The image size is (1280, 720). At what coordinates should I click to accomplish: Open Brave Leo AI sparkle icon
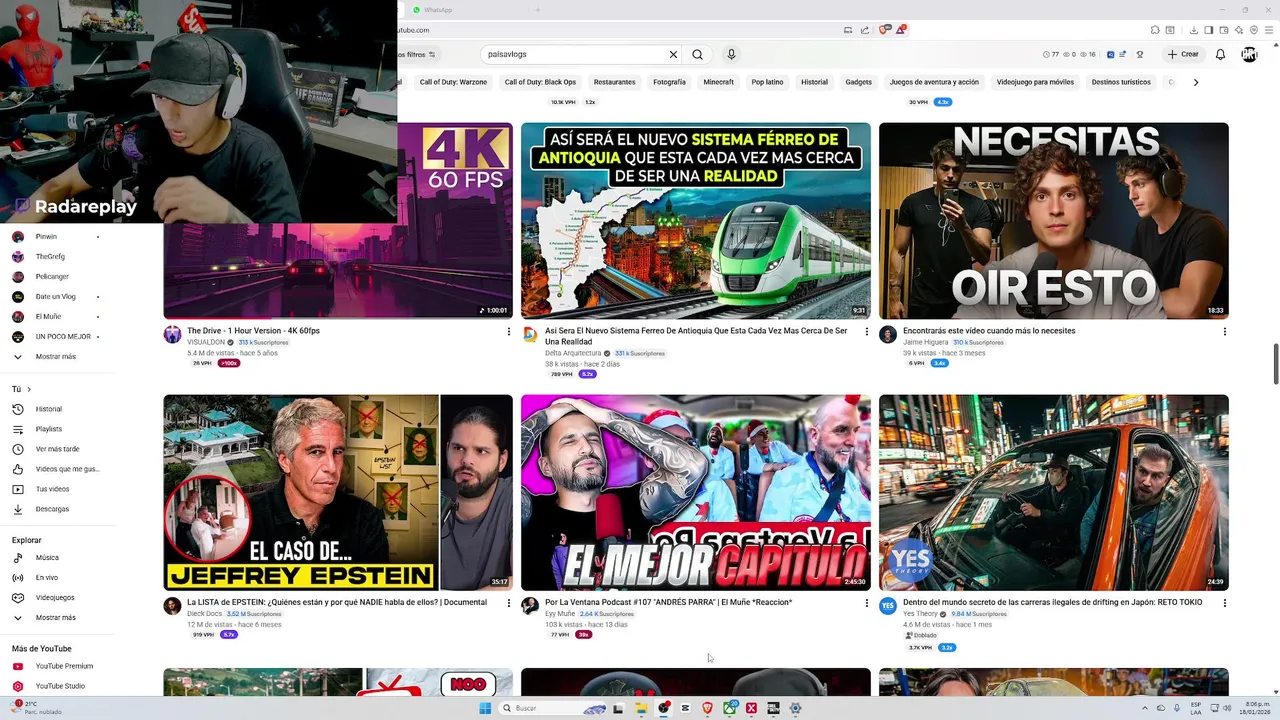tap(1238, 30)
